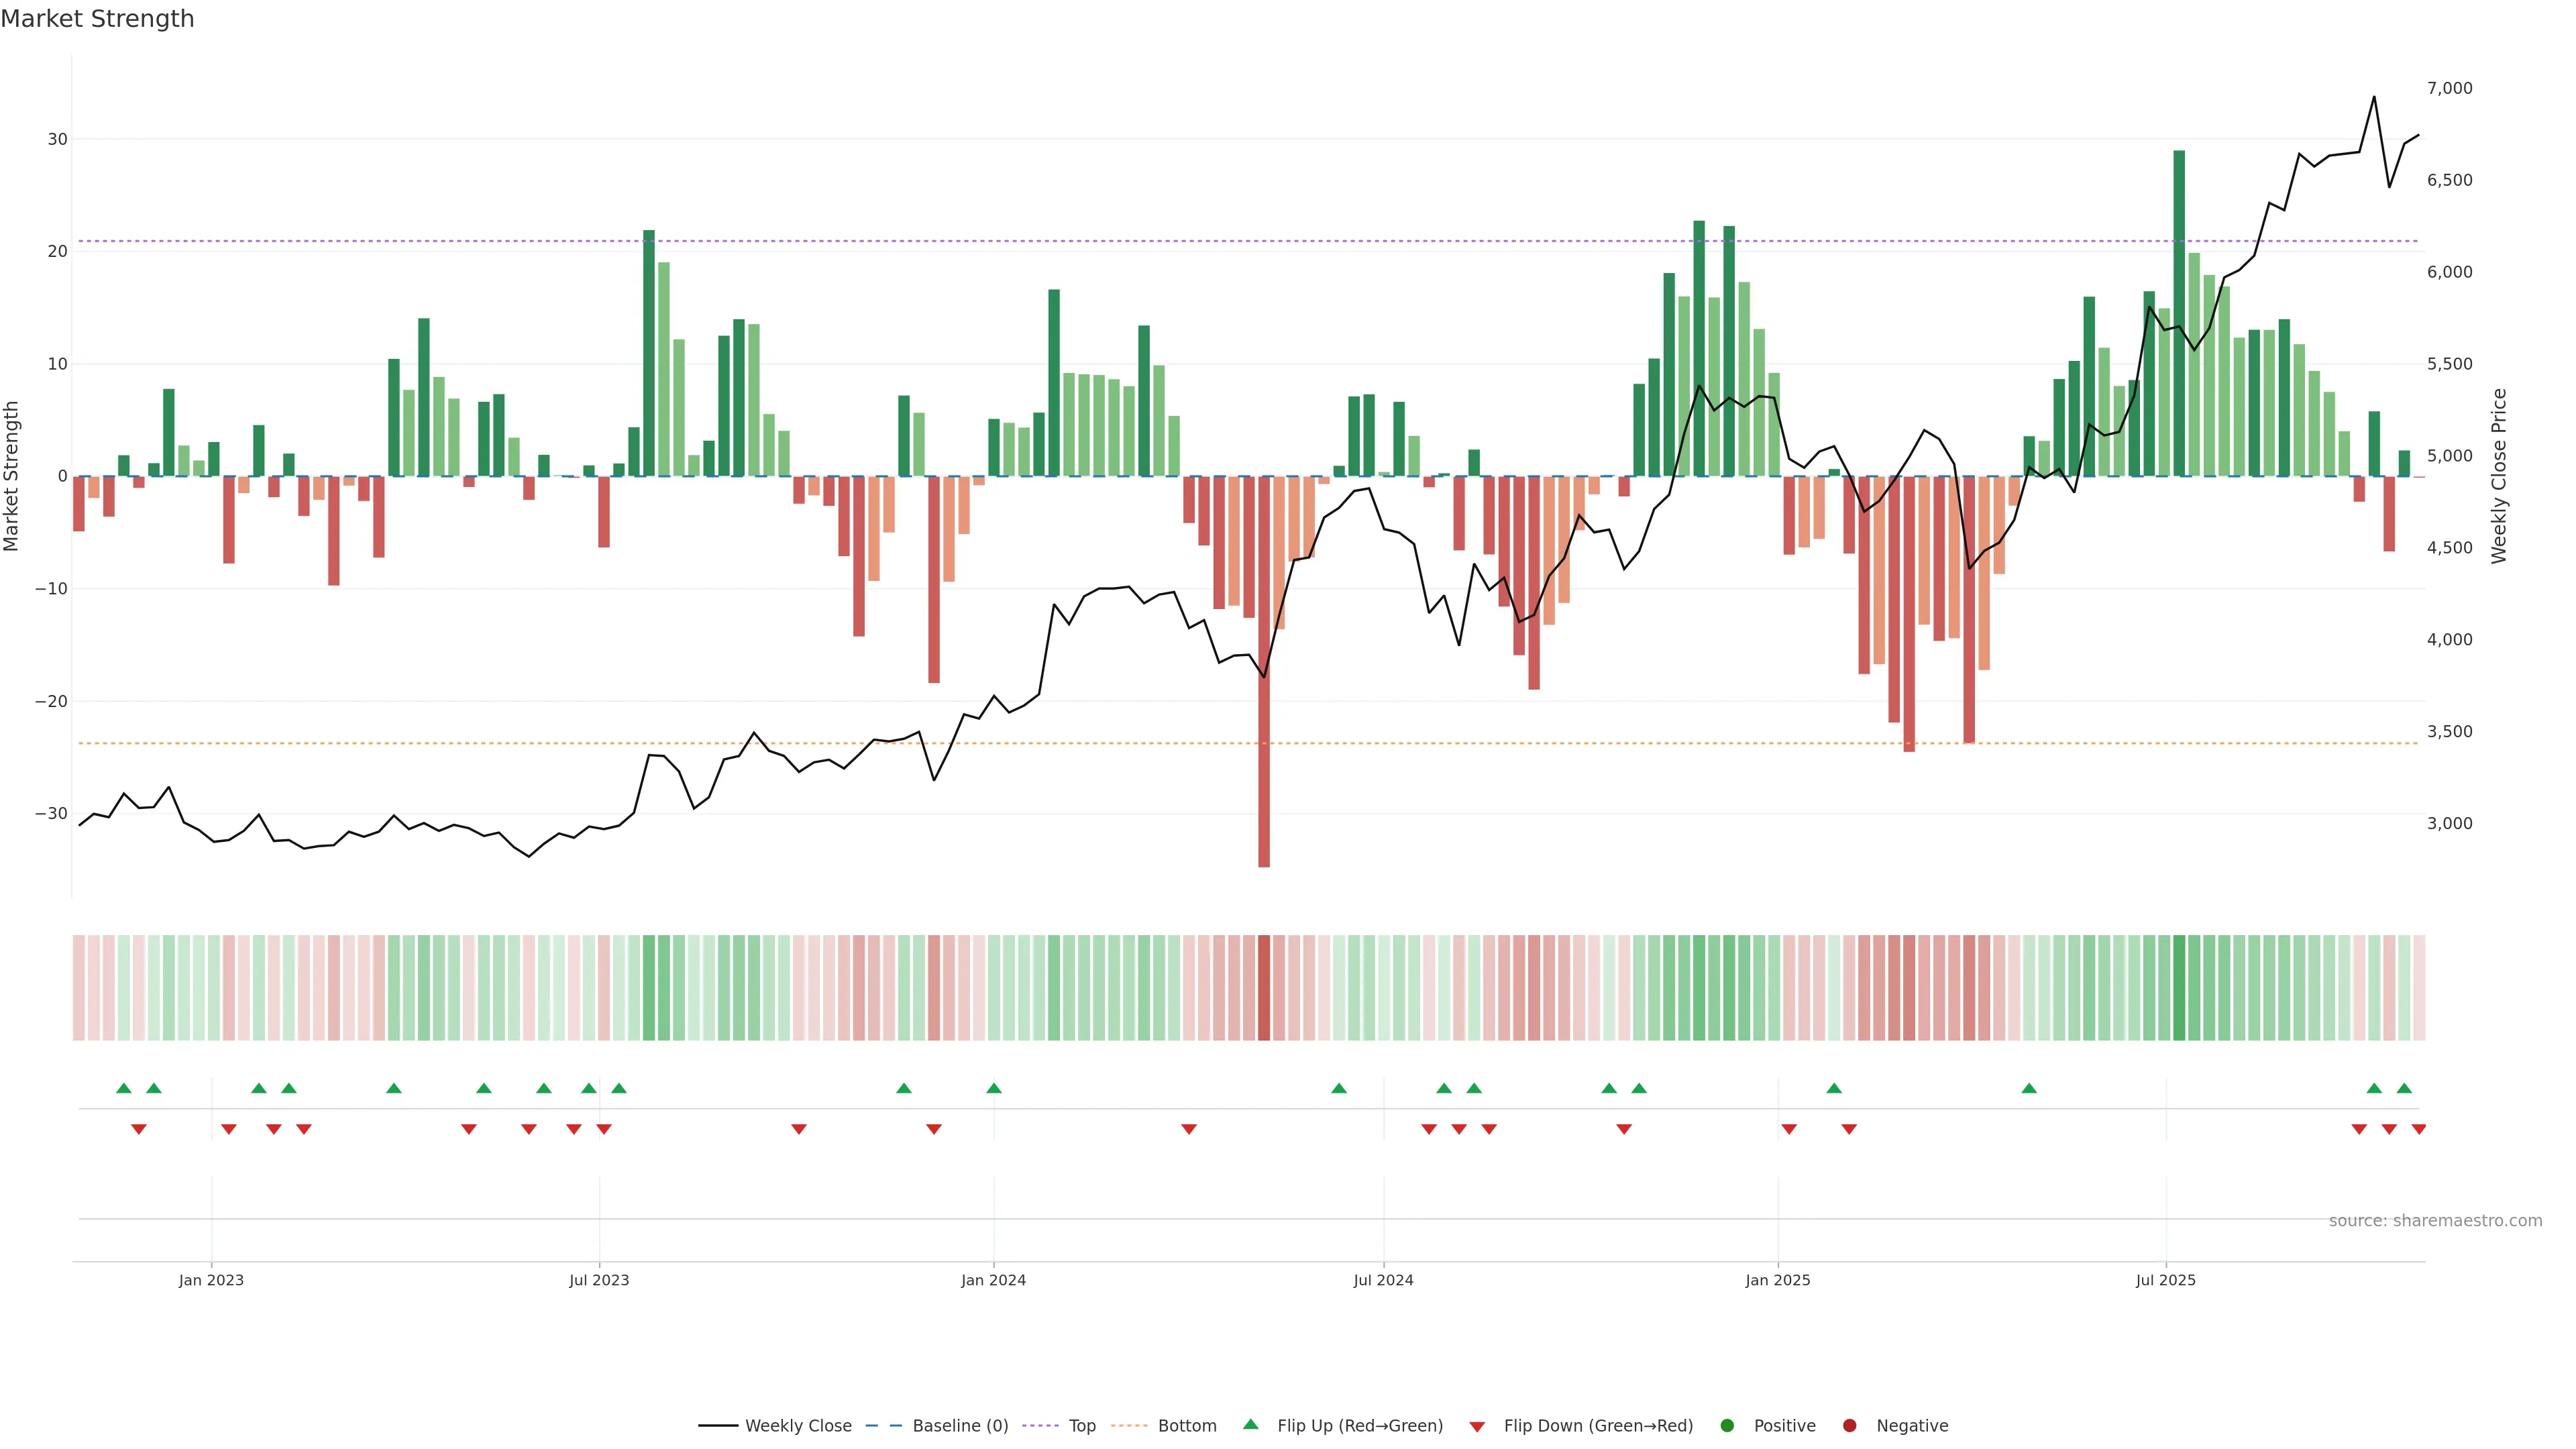Click the Jan 2024 x-axis label
The width and height of the screenshot is (2576, 1449).
tap(993, 1280)
